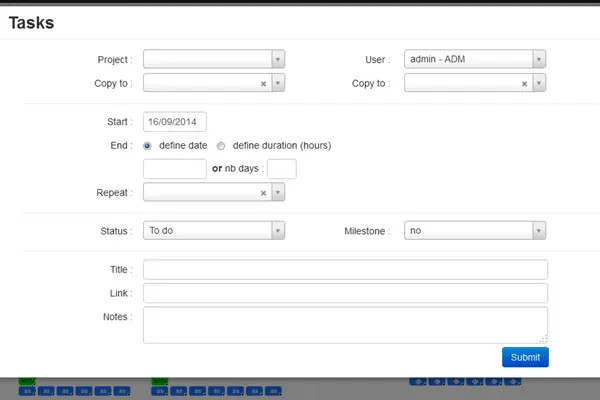Click the Submit button
The height and width of the screenshot is (400, 600).
click(x=525, y=357)
